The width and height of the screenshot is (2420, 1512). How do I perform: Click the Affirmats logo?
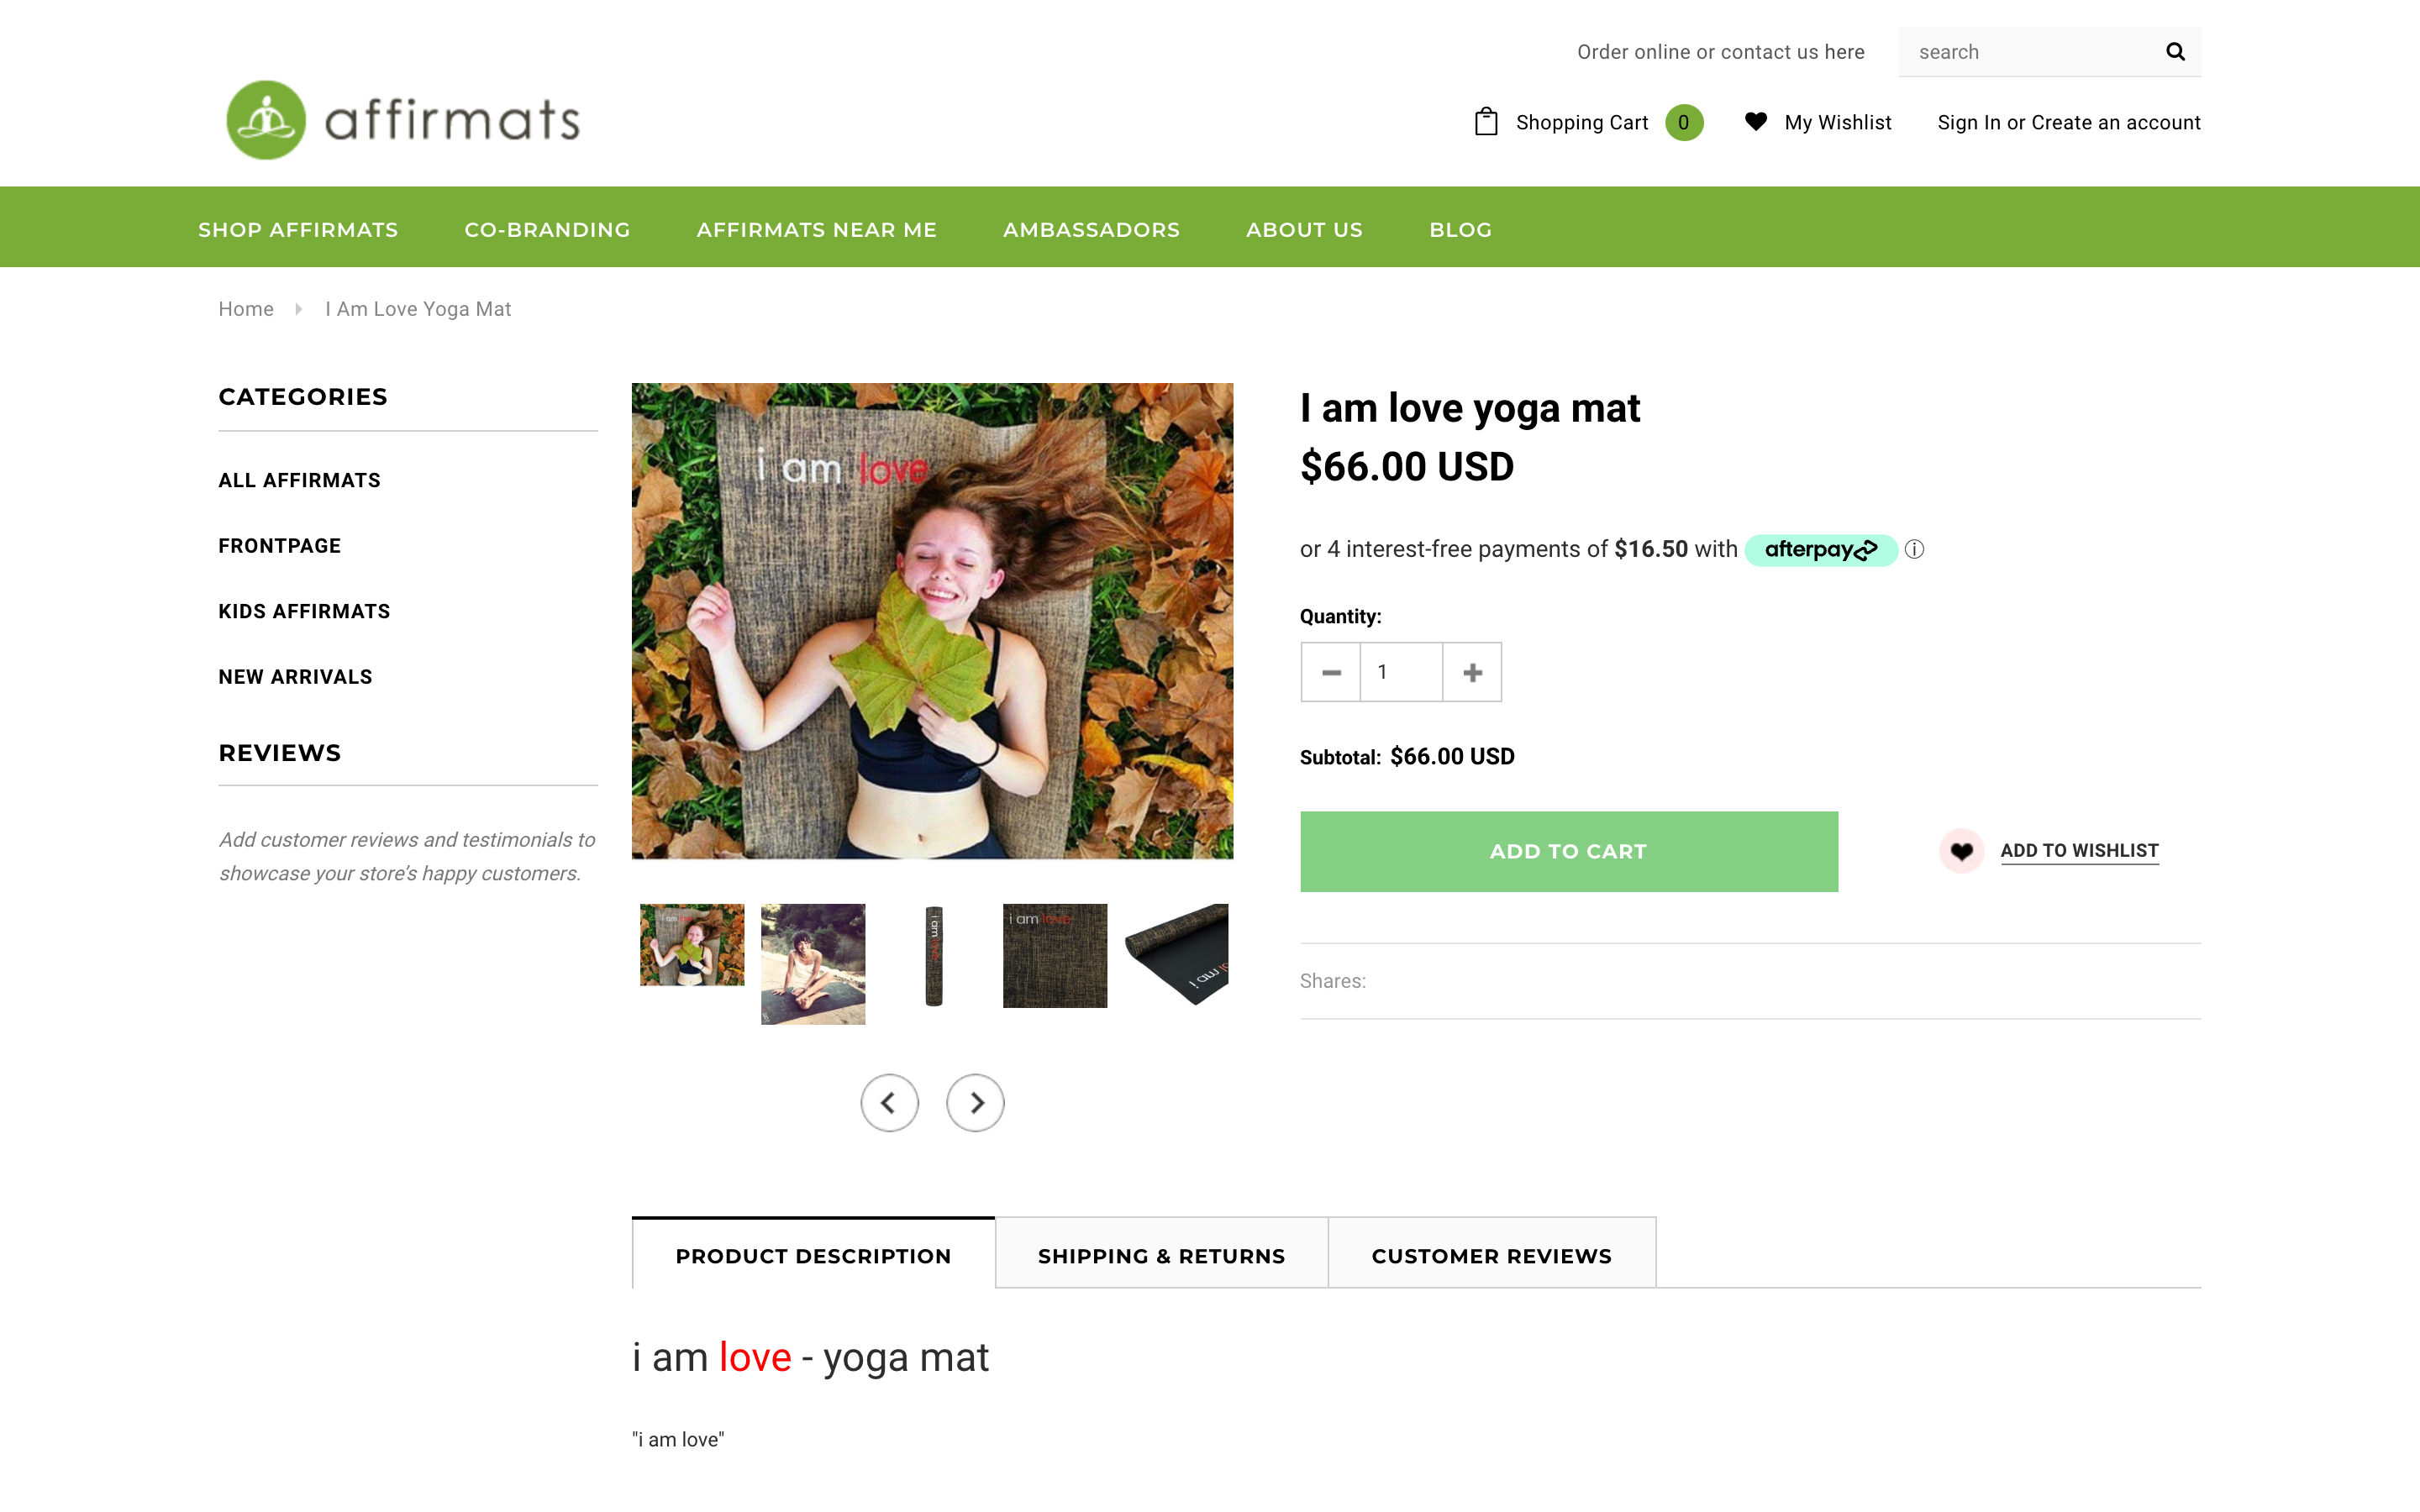coord(403,120)
